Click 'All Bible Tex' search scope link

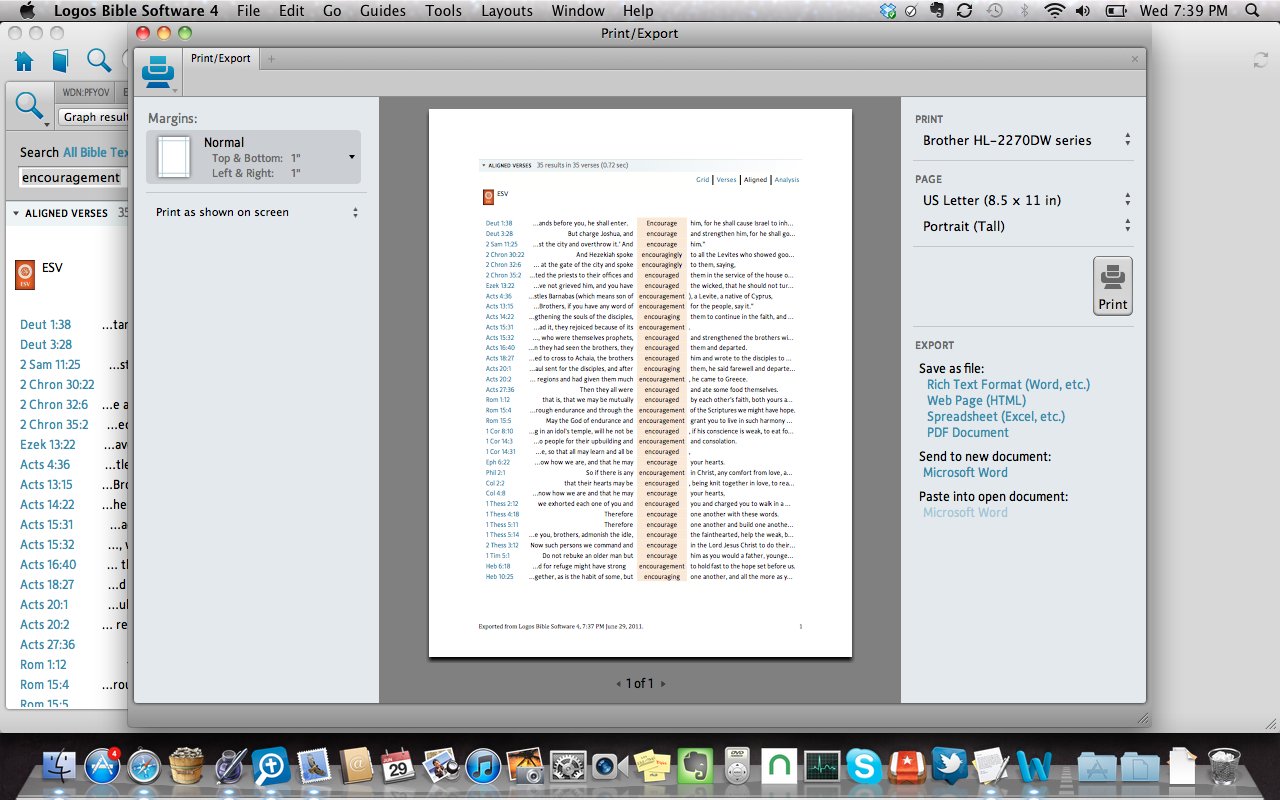96,152
